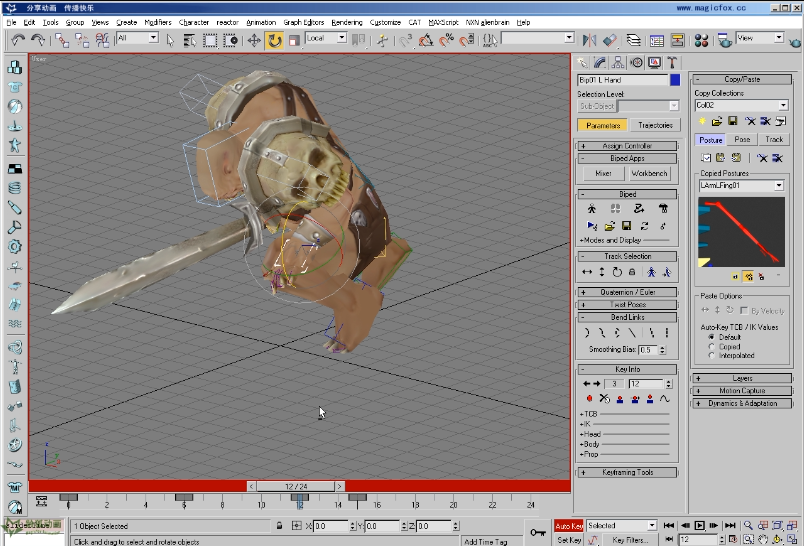Open the Hierarchy panel tab icon
This screenshot has width=804, height=546.
(x=618, y=63)
